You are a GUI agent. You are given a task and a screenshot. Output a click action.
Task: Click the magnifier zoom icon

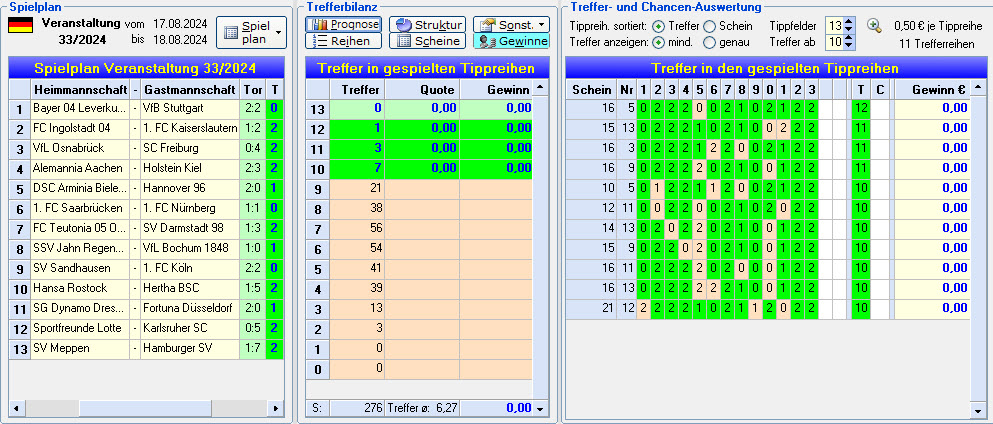coord(874,26)
